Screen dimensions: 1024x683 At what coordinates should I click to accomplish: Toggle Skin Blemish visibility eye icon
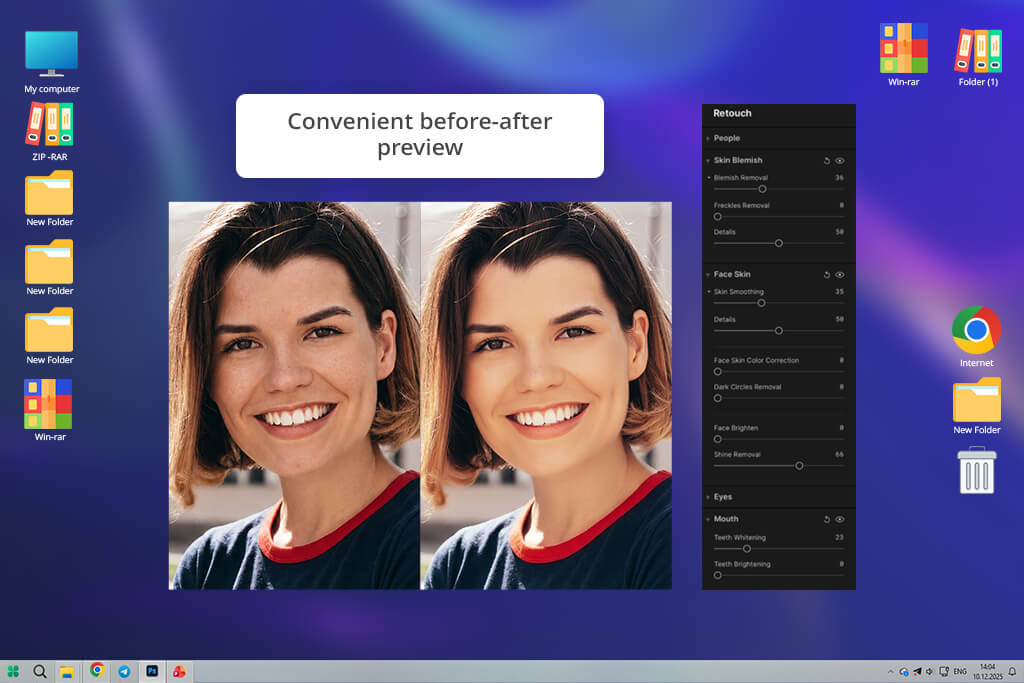(x=840, y=161)
